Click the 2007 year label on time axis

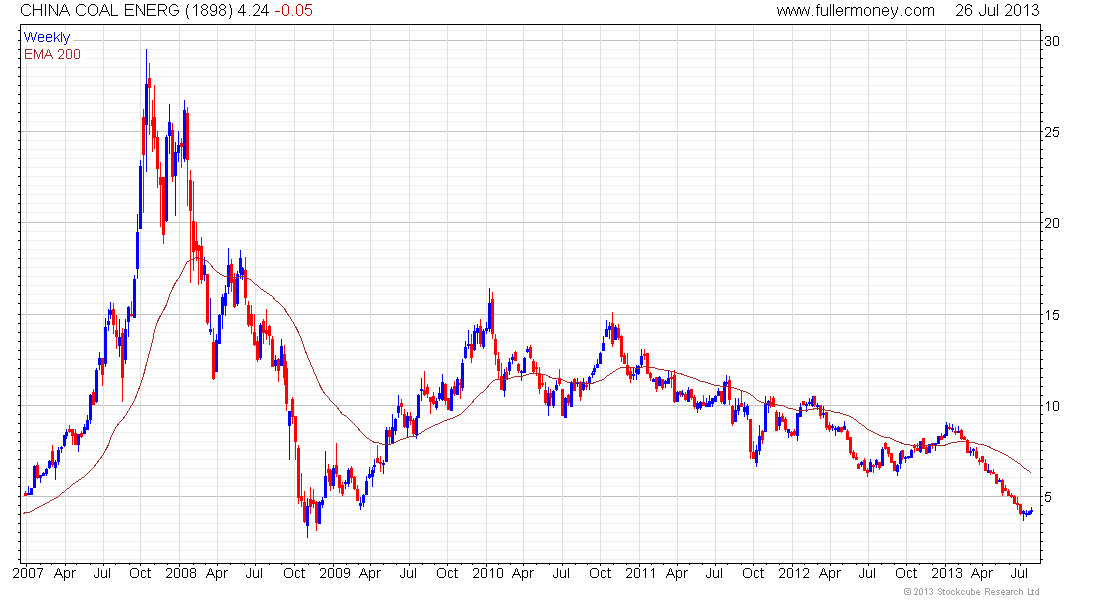pos(27,573)
